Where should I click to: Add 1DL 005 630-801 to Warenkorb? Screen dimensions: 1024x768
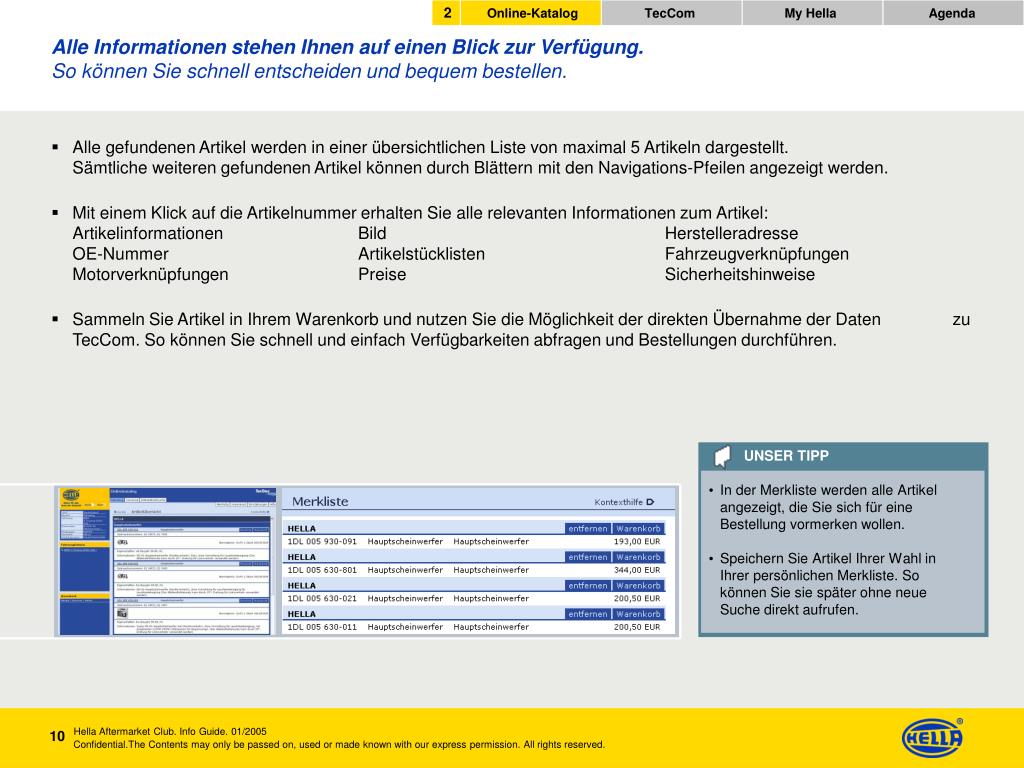click(638, 557)
